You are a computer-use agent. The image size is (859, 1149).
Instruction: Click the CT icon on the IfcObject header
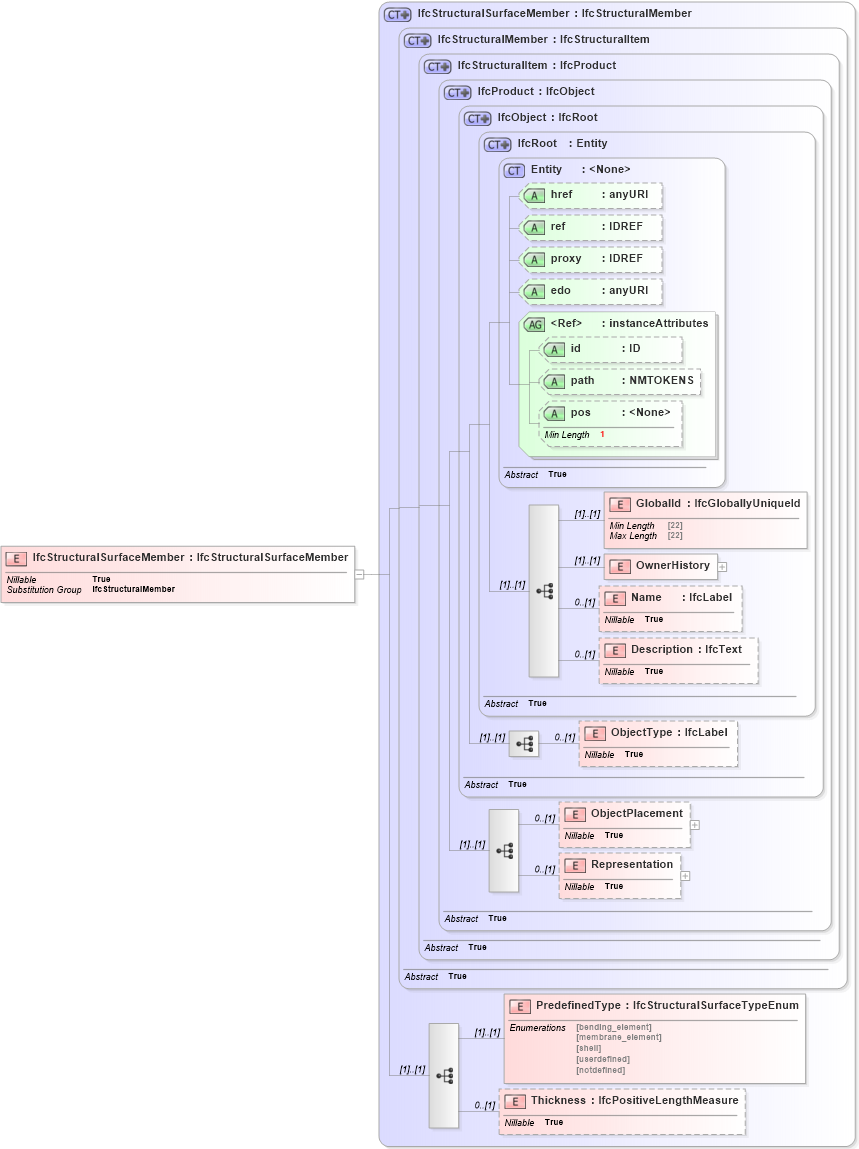(x=477, y=117)
